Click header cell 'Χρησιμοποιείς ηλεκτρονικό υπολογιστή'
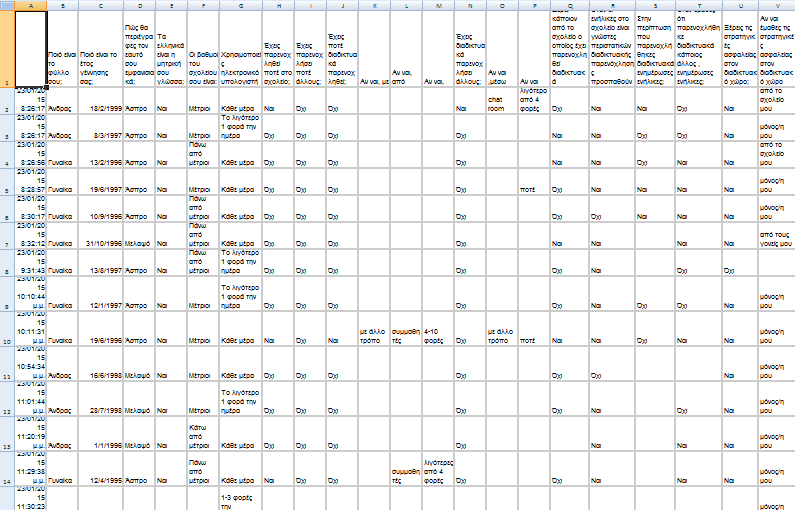 coord(240,49)
